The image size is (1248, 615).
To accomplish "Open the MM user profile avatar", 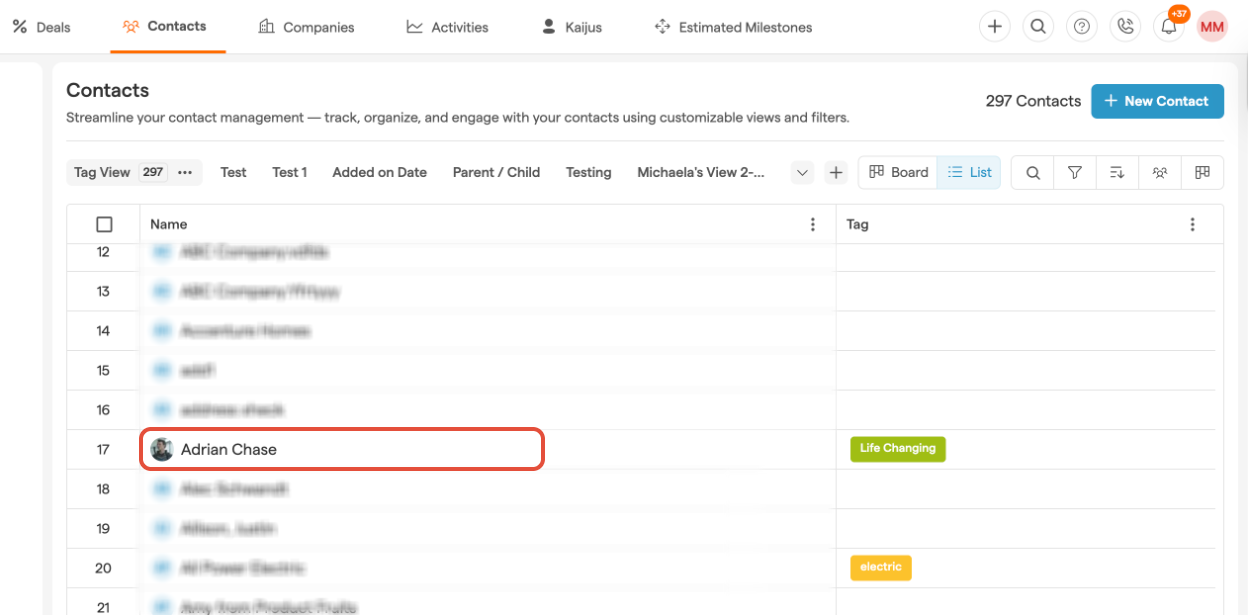I will point(1212,27).
